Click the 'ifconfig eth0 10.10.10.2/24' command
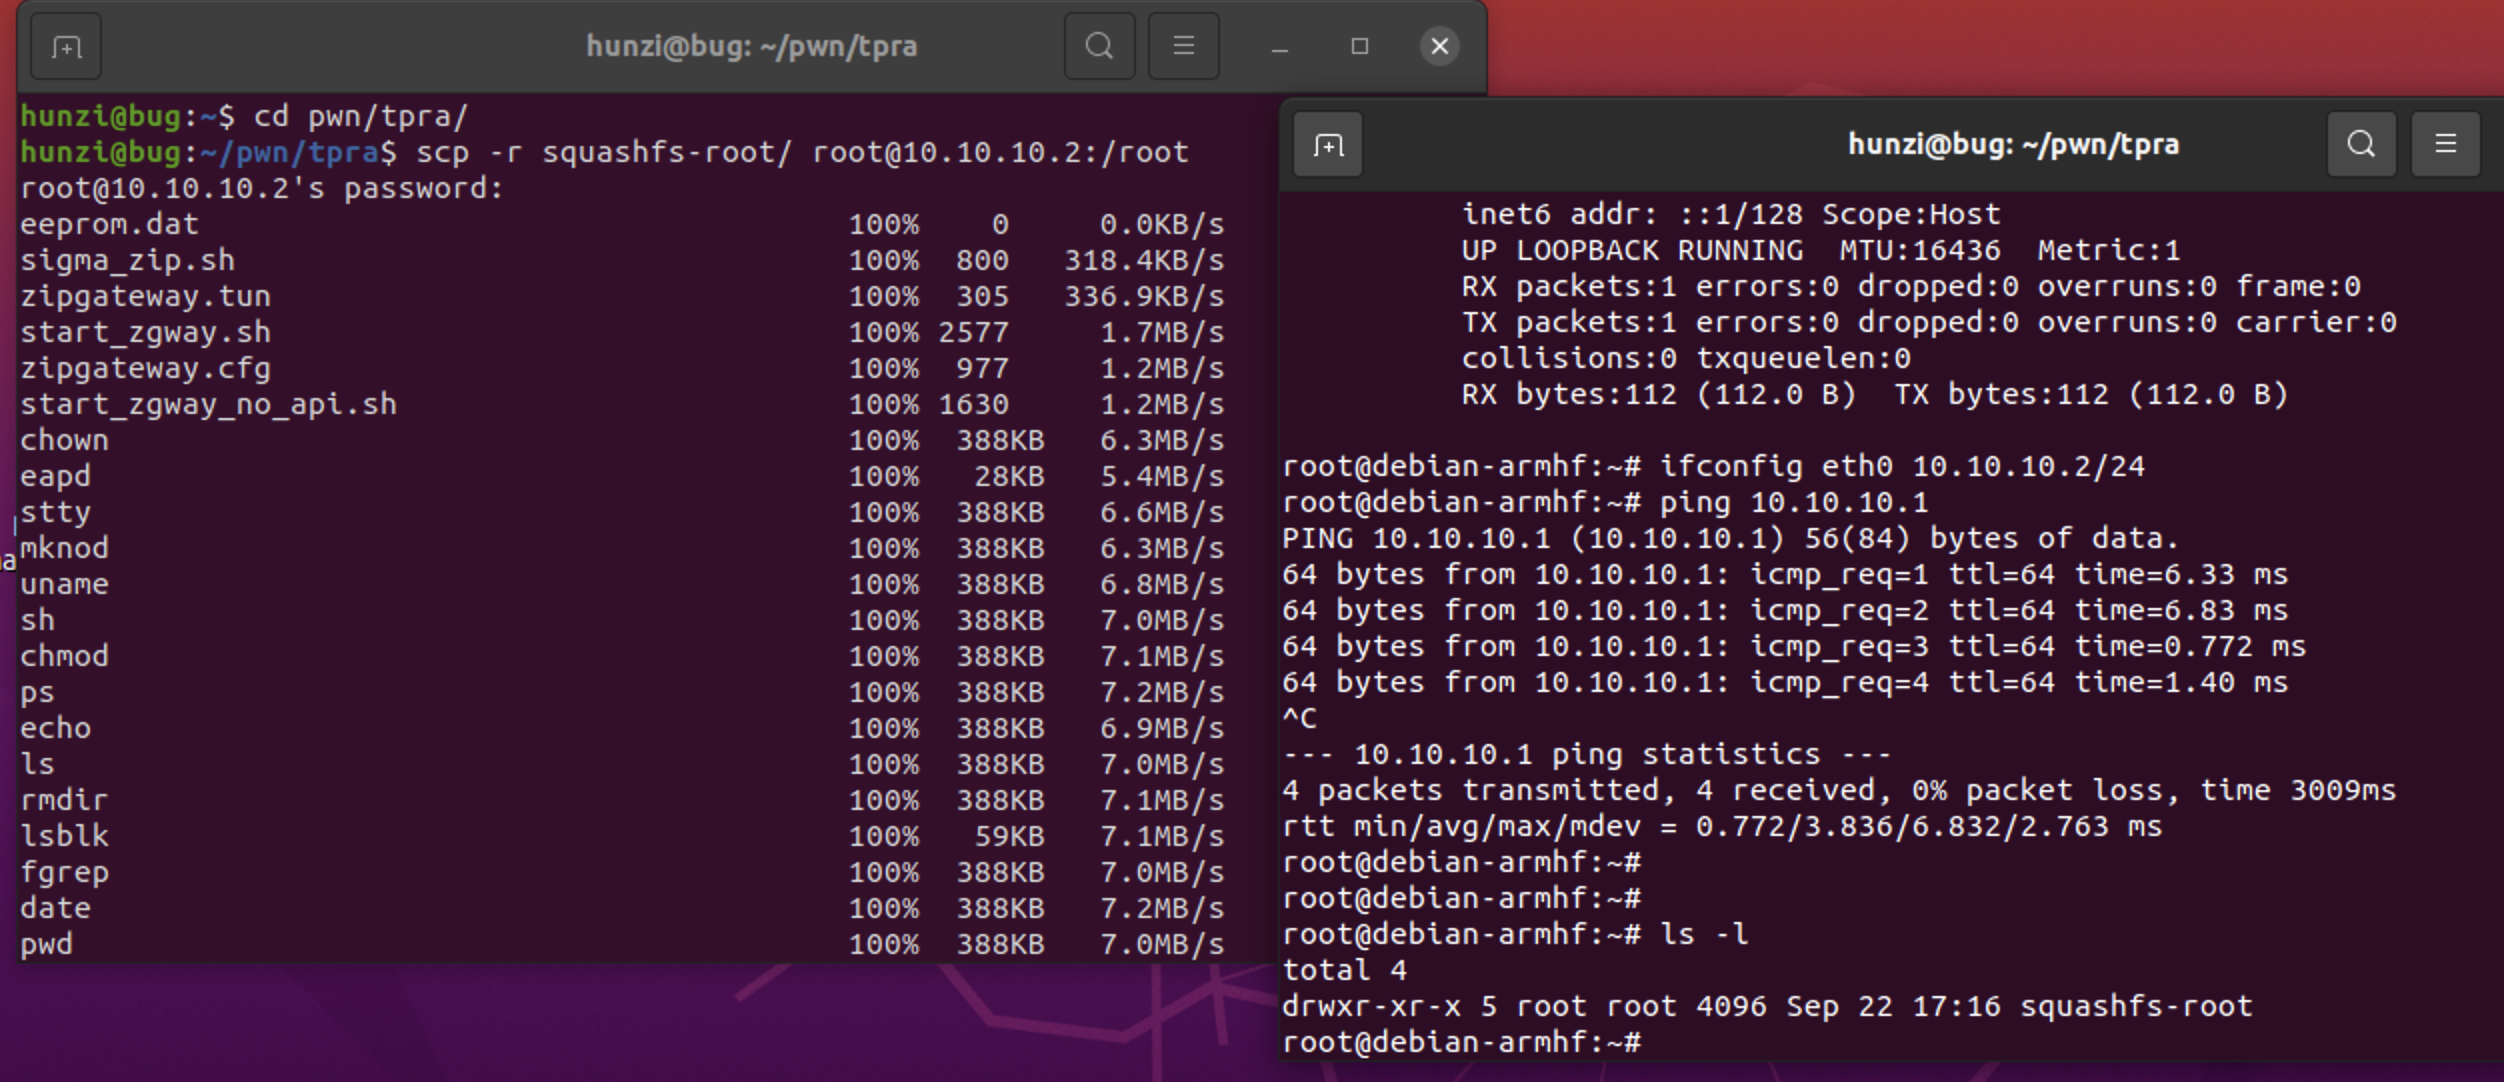Screen dimensions: 2504x1082 point(1902,466)
